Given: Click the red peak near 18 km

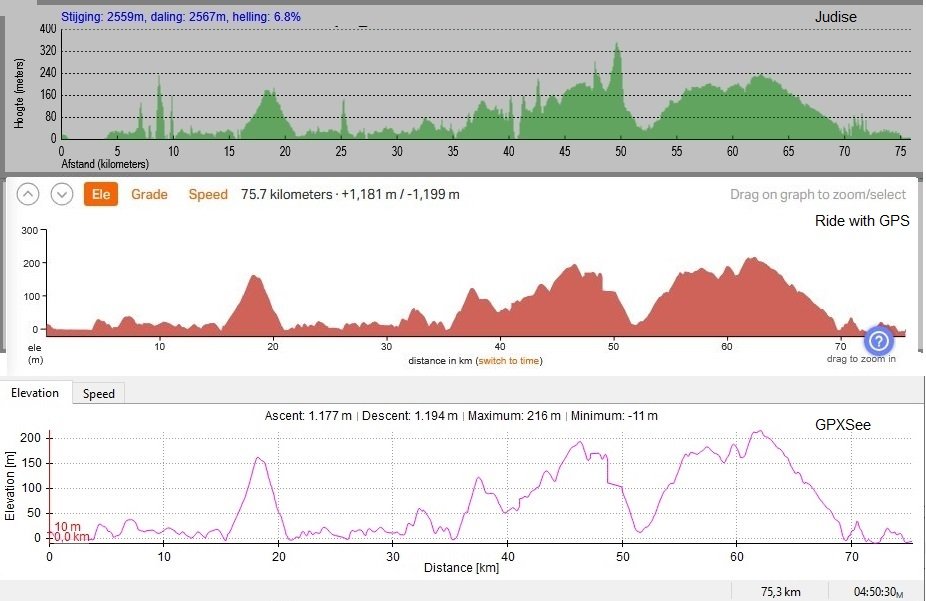Looking at the screenshot, I should coord(255,278).
